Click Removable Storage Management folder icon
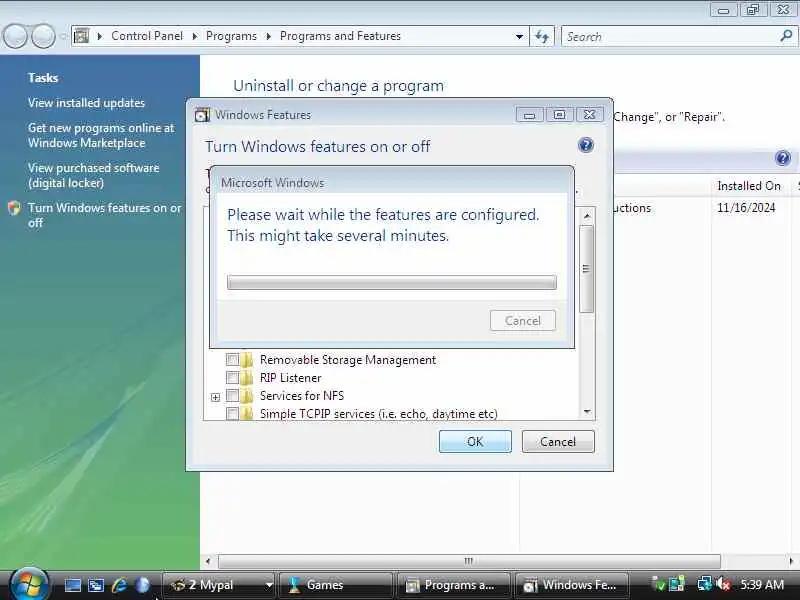 [247, 359]
